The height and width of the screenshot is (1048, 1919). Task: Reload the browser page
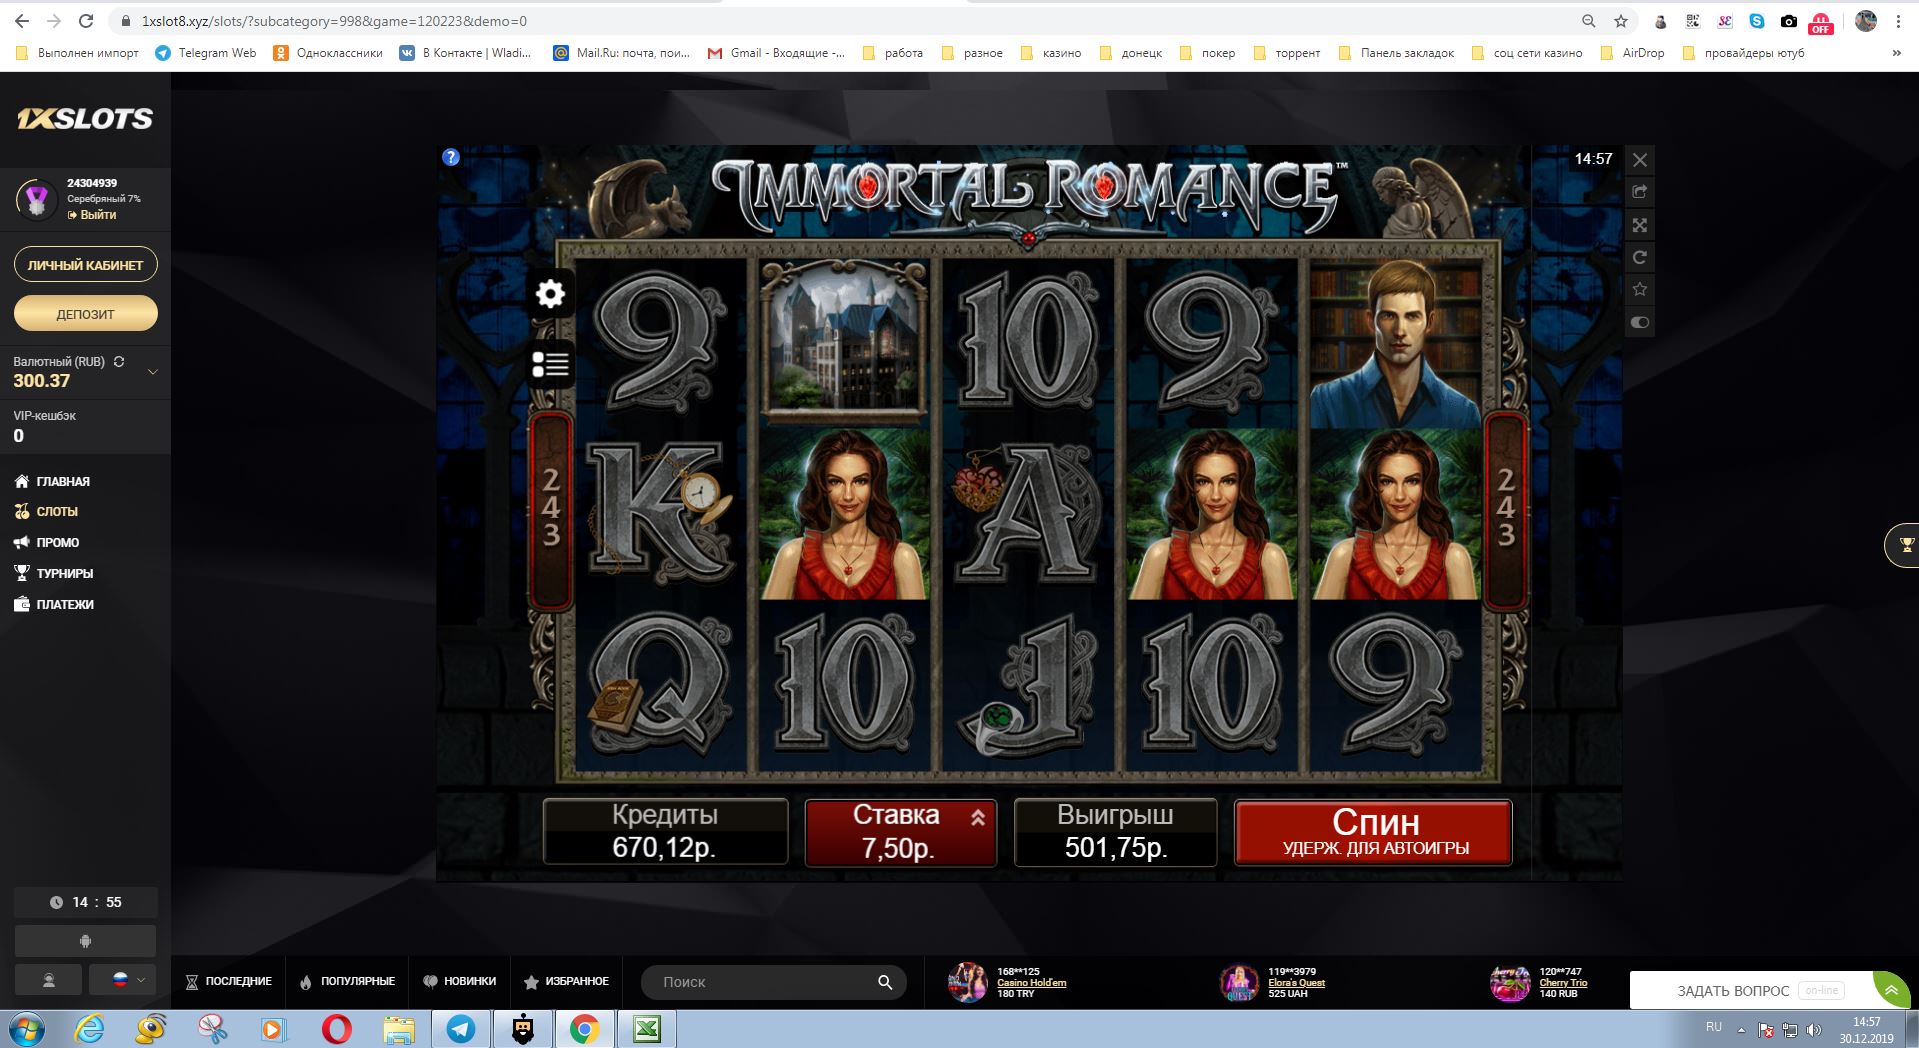coord(86,21)
